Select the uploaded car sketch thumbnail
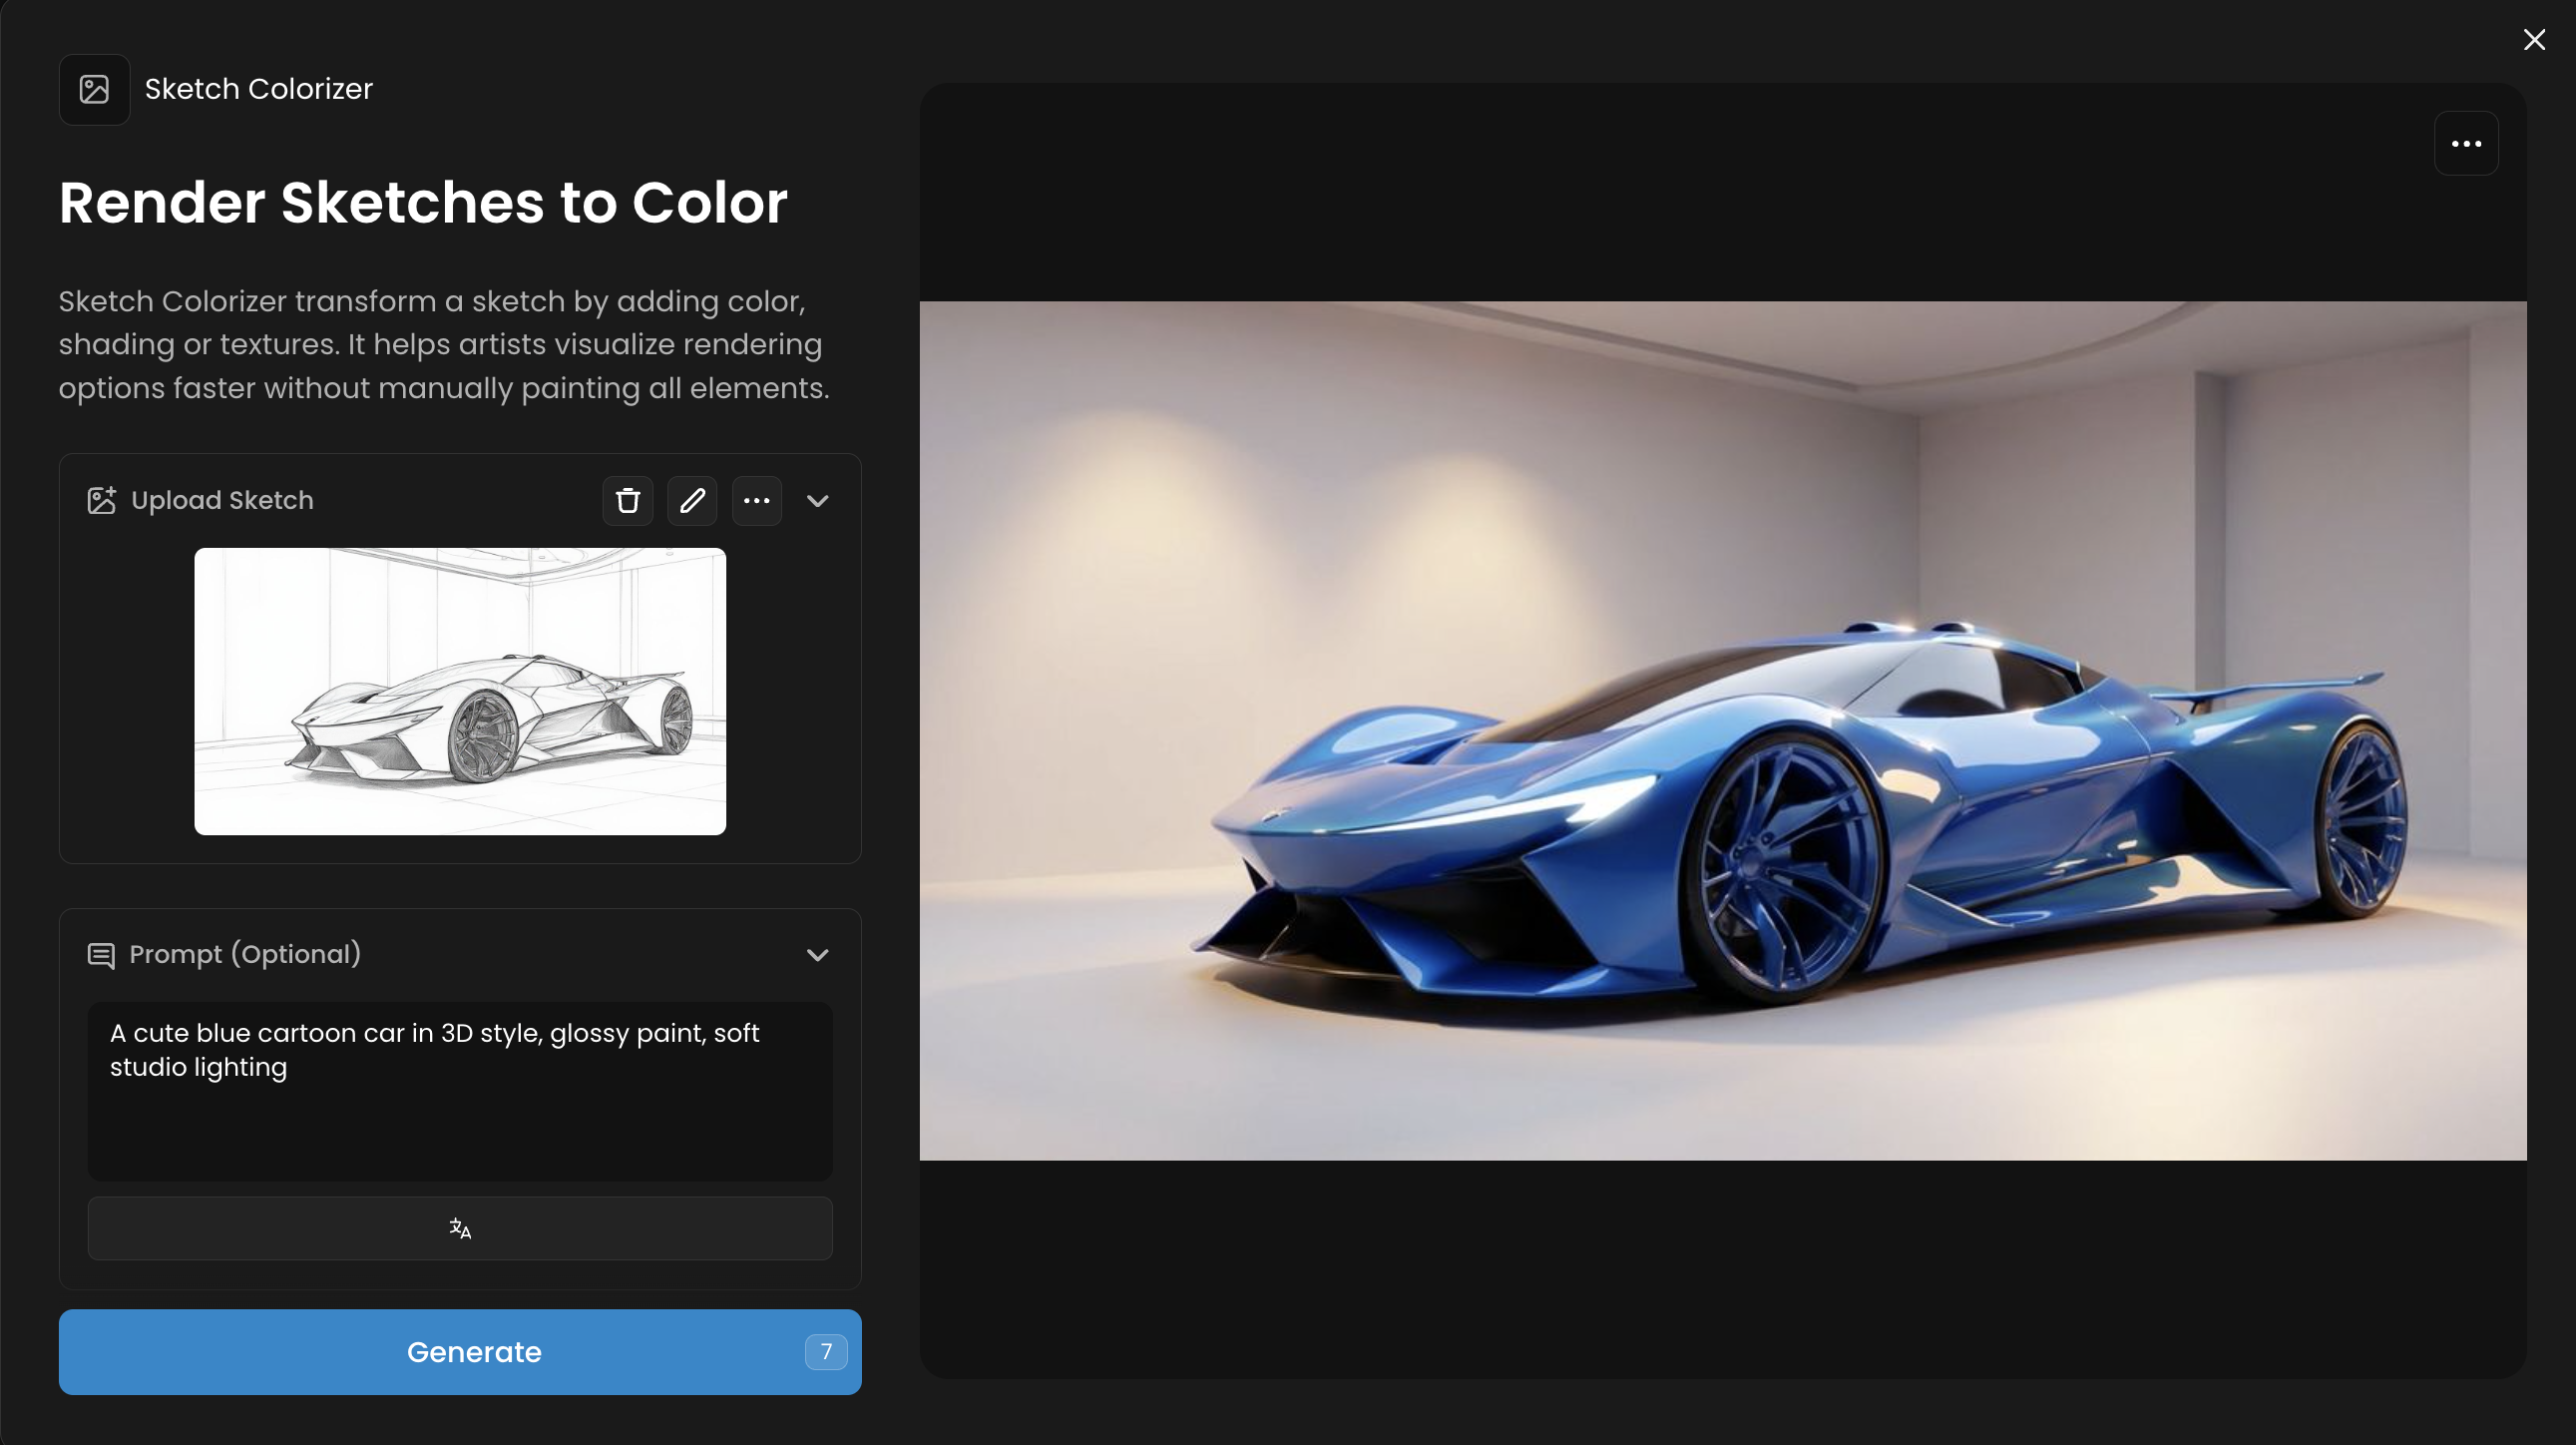Viewport: 2576px width, 1445px height. (460, 691)
